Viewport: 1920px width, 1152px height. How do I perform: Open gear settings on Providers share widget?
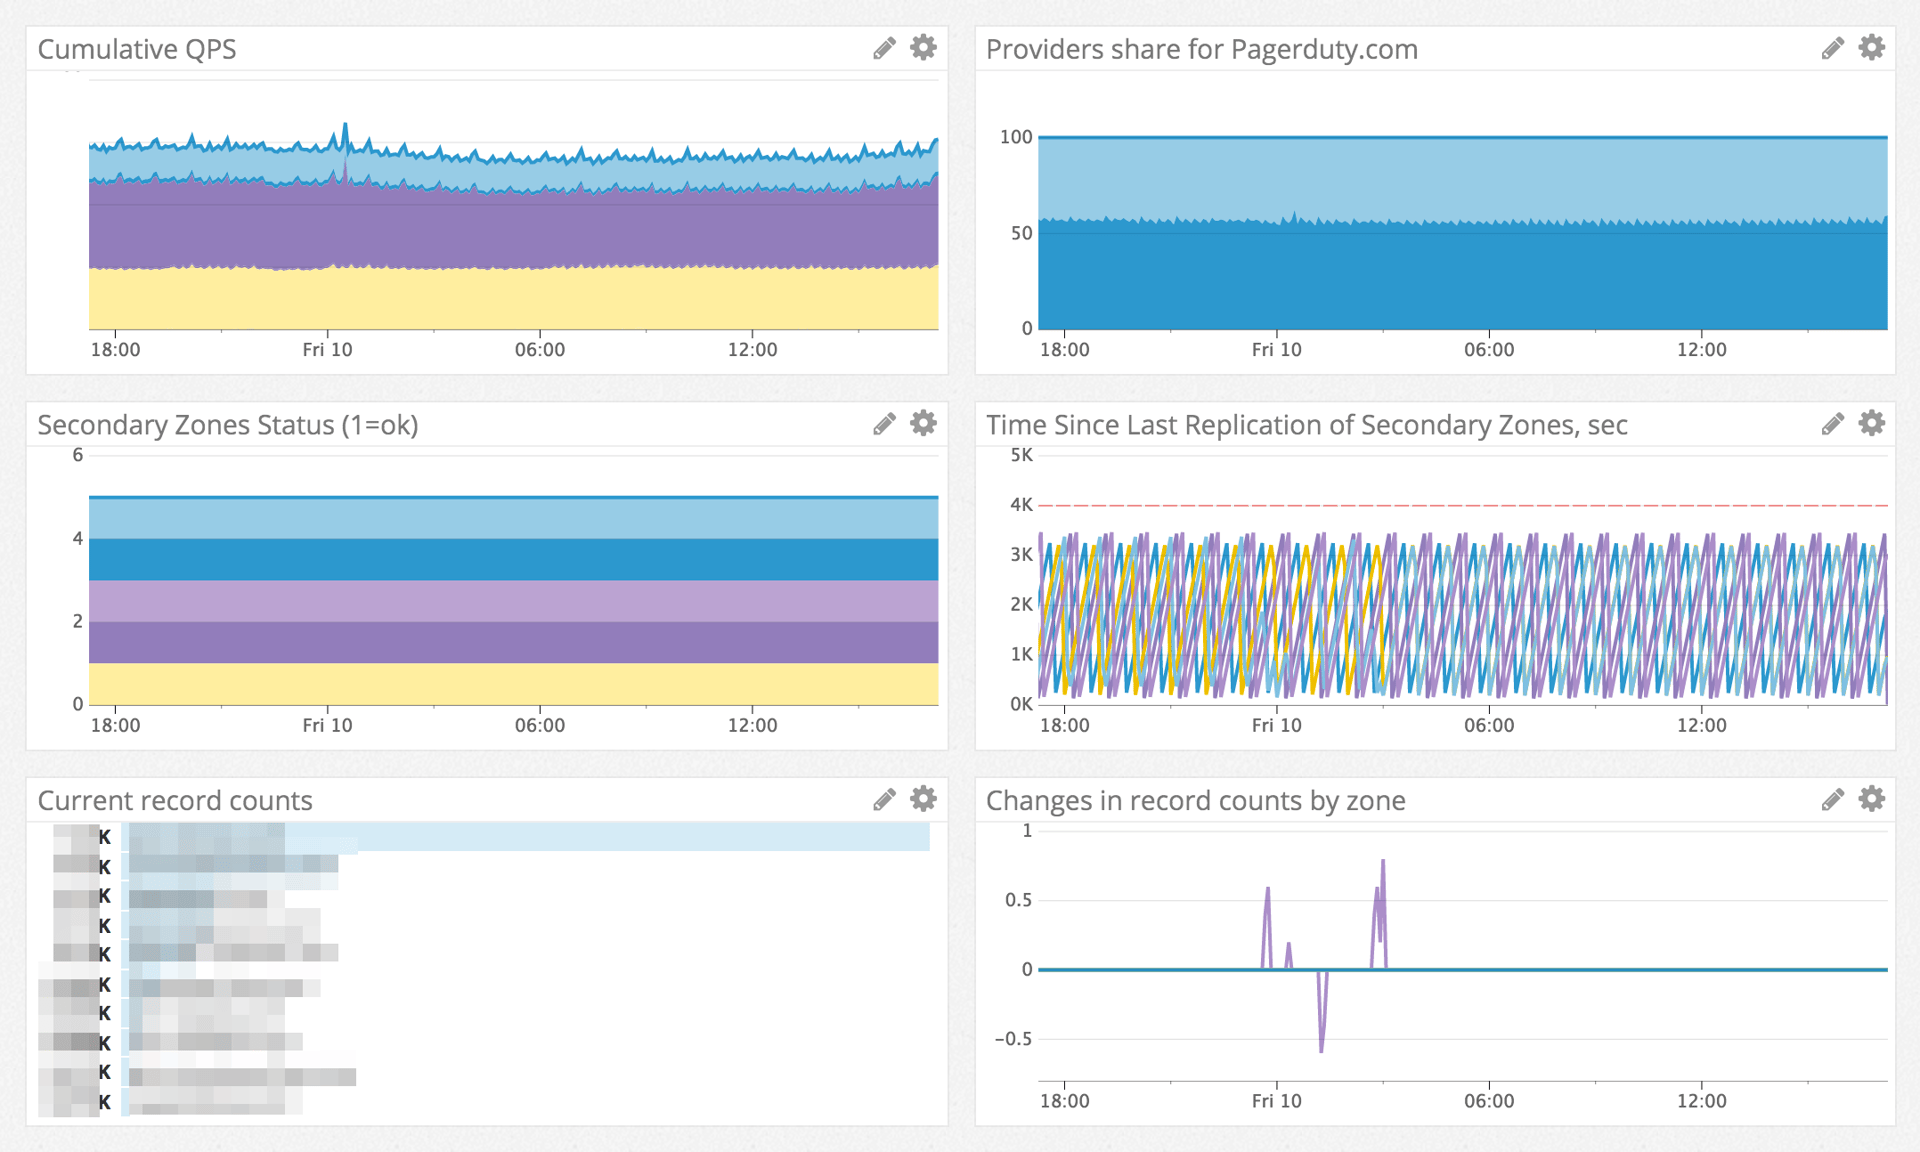(1871, 48)
